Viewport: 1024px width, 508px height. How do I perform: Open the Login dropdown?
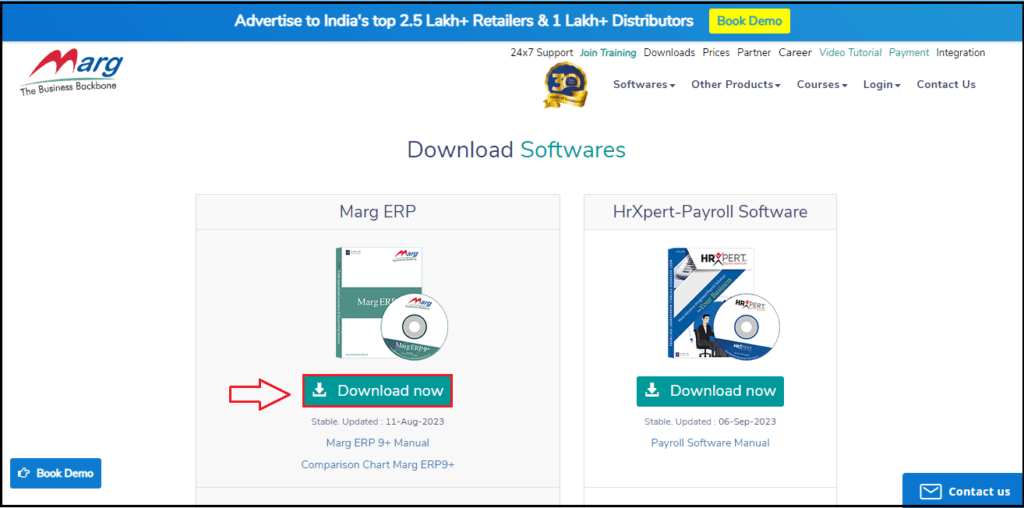pyautogui.click(x=882, y=84)
